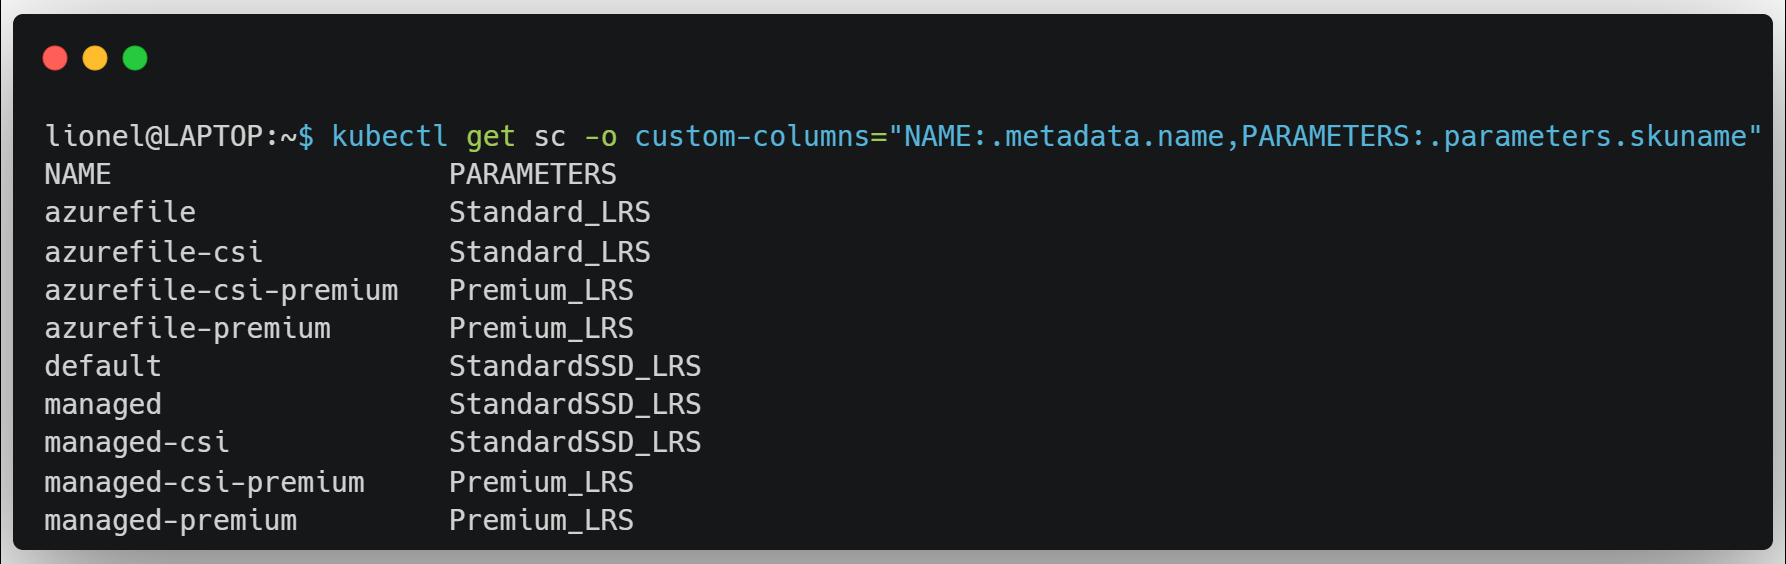Screen dimensions: 1786x564
Task: Click the azurefile-csi-premium entry
Action: click(221, 290)
